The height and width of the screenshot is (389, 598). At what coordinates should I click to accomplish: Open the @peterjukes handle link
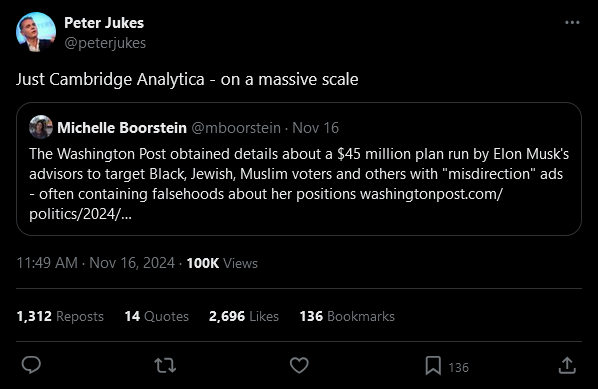pos(105,43)
